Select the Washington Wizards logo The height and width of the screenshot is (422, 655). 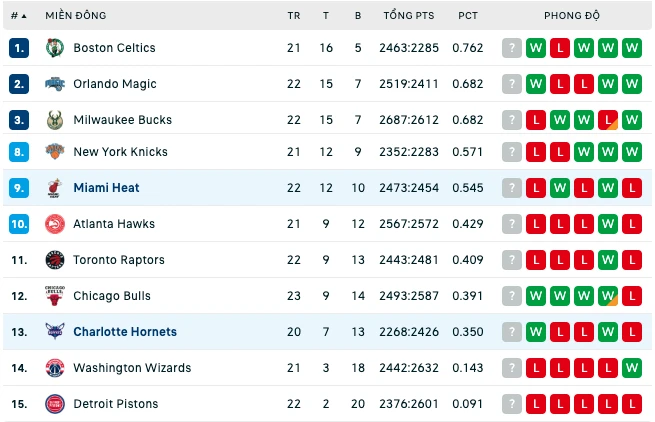point(55,368)
